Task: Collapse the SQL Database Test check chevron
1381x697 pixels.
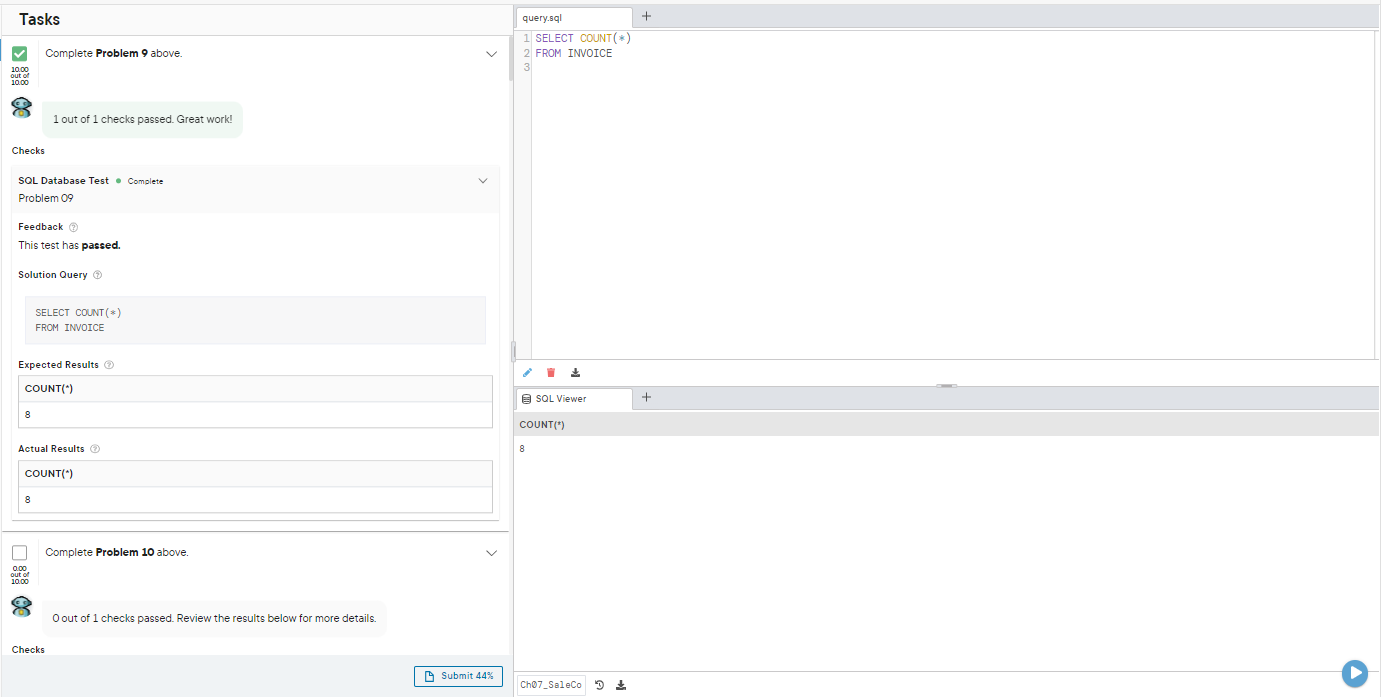Action: (x=483, y=181)
